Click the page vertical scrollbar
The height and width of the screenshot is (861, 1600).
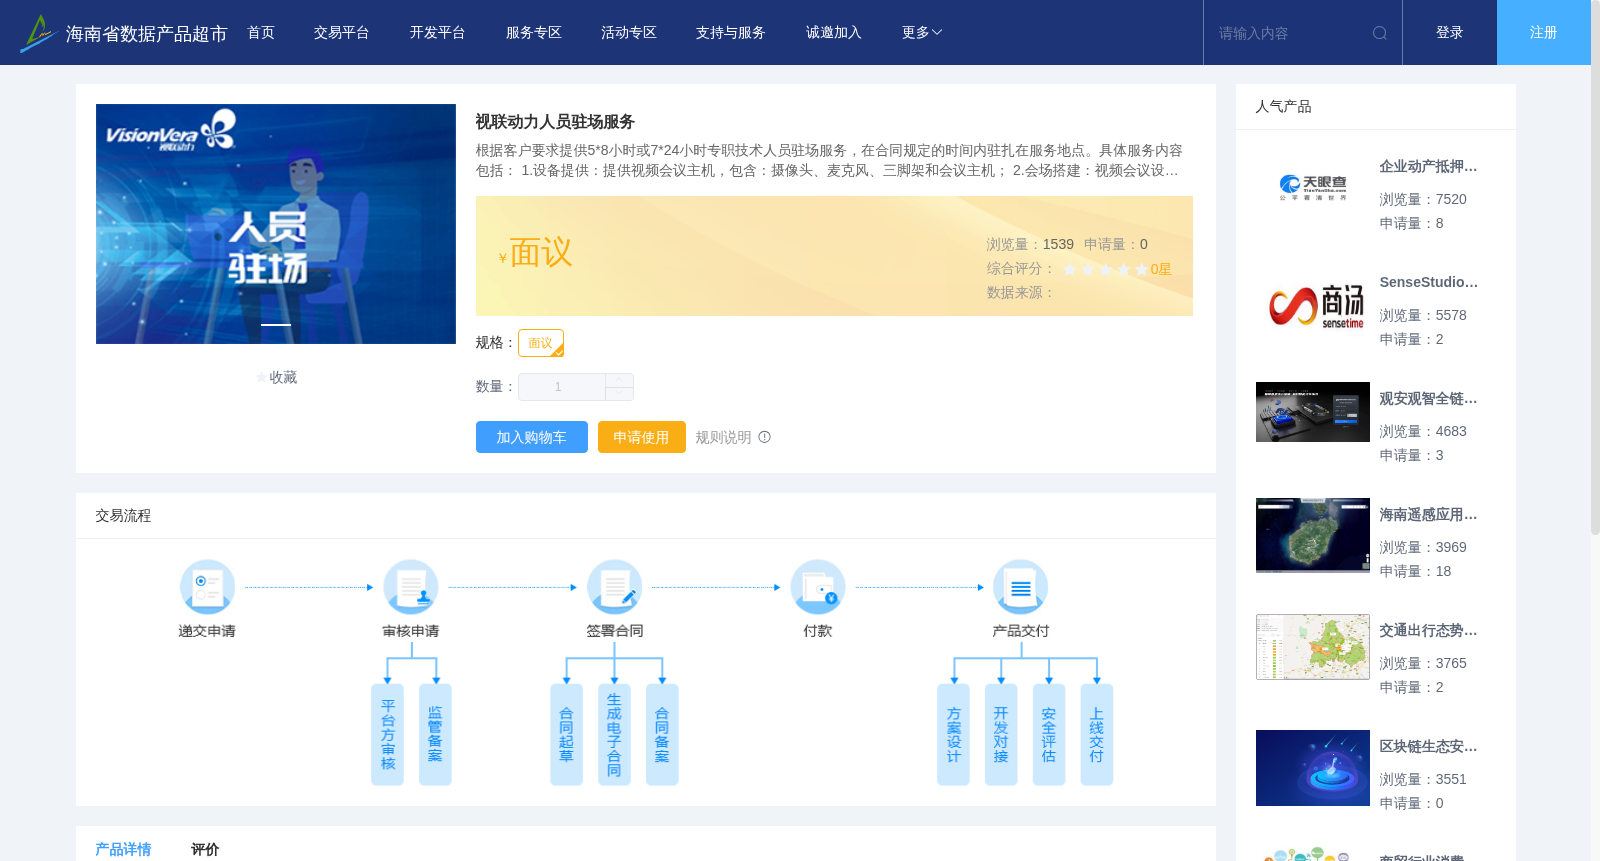point(1595,268)
